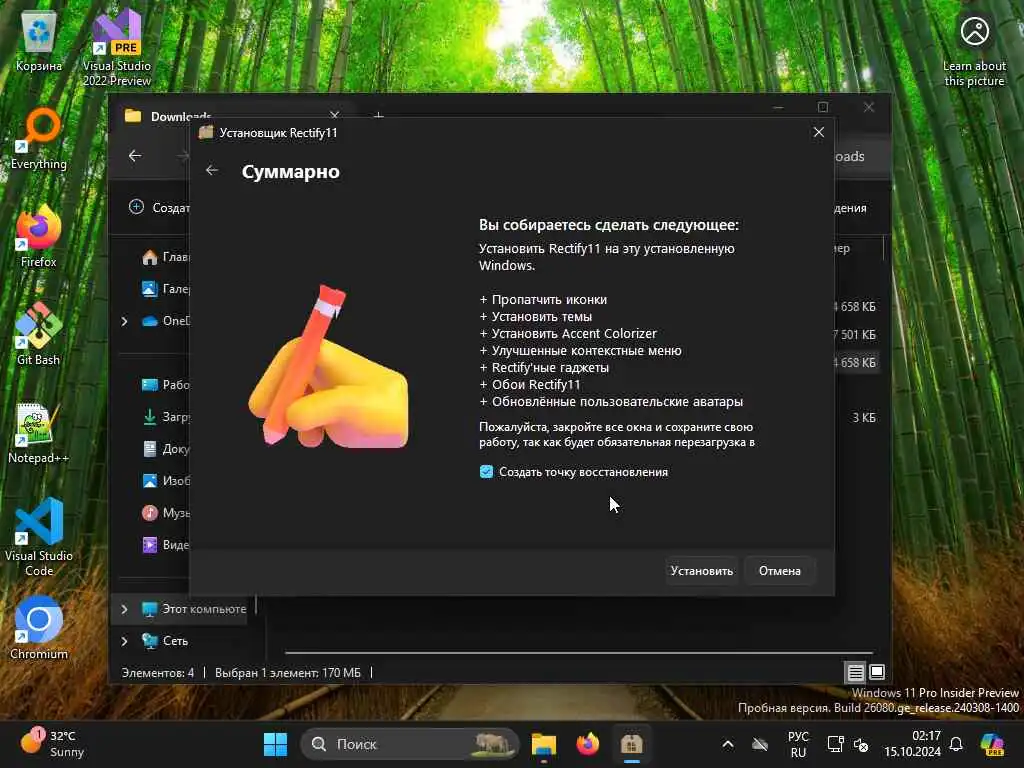
Task: Click OneDrive cloud tray icon
Action: tap(760, 744)
